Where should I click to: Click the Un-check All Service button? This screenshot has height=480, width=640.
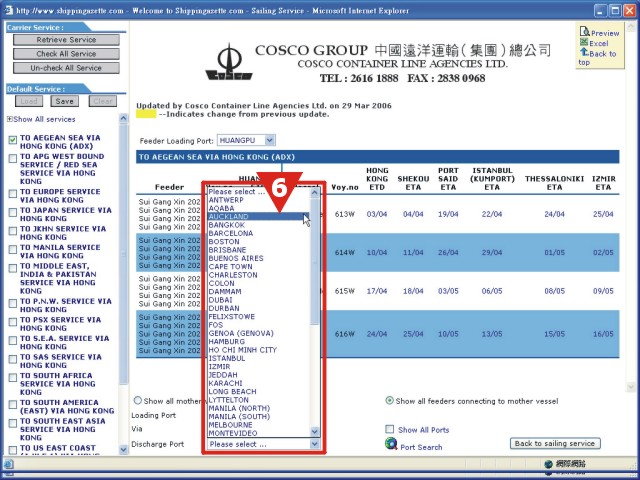click(66, 68)
